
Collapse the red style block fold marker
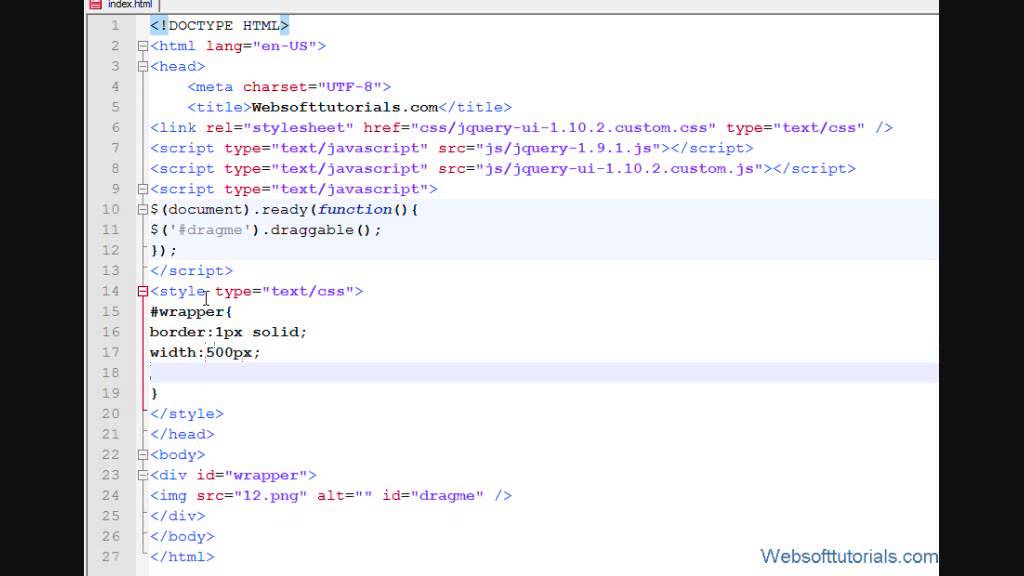pyautogui.click(x=142, y=291)
